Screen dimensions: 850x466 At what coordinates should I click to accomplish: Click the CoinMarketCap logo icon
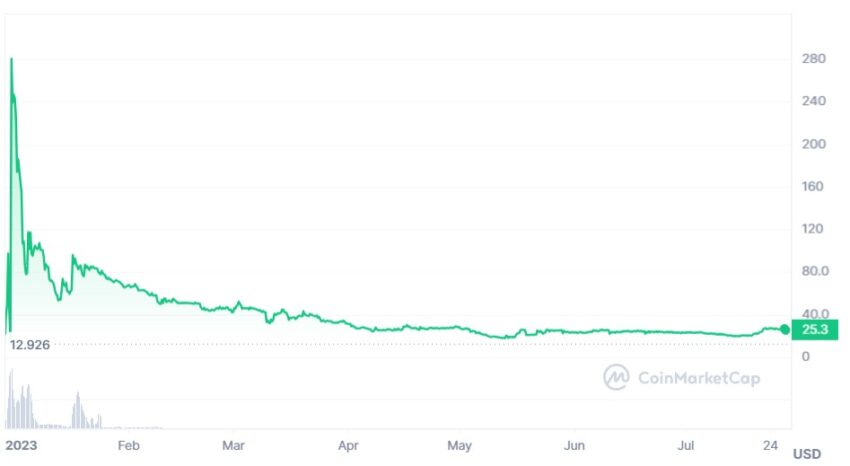[x=616, y=377]
